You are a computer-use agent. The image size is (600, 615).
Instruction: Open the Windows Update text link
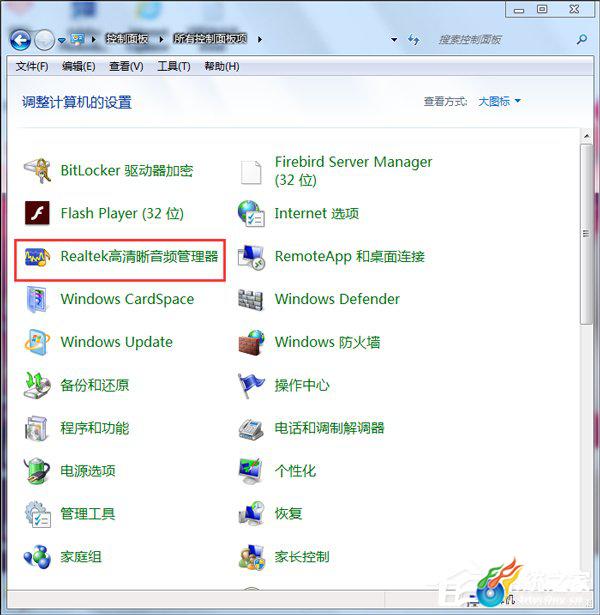click(x=116, y=342)
